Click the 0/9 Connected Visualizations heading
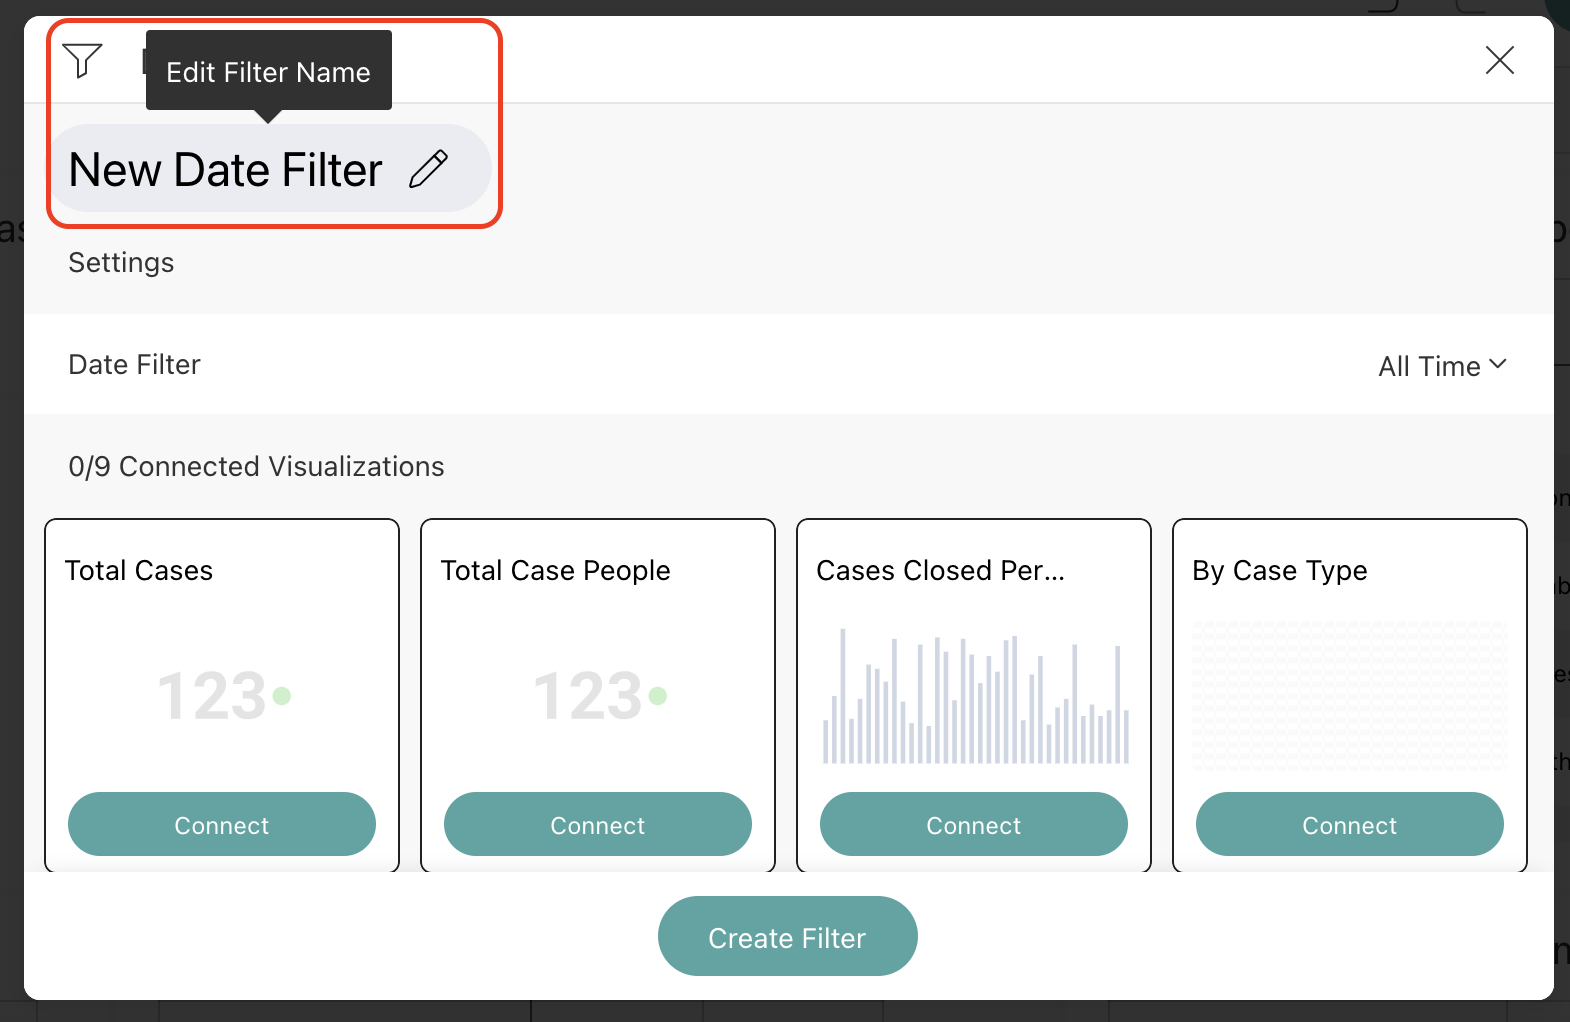The image size is (1570, 1022). [x=256, y=466]
